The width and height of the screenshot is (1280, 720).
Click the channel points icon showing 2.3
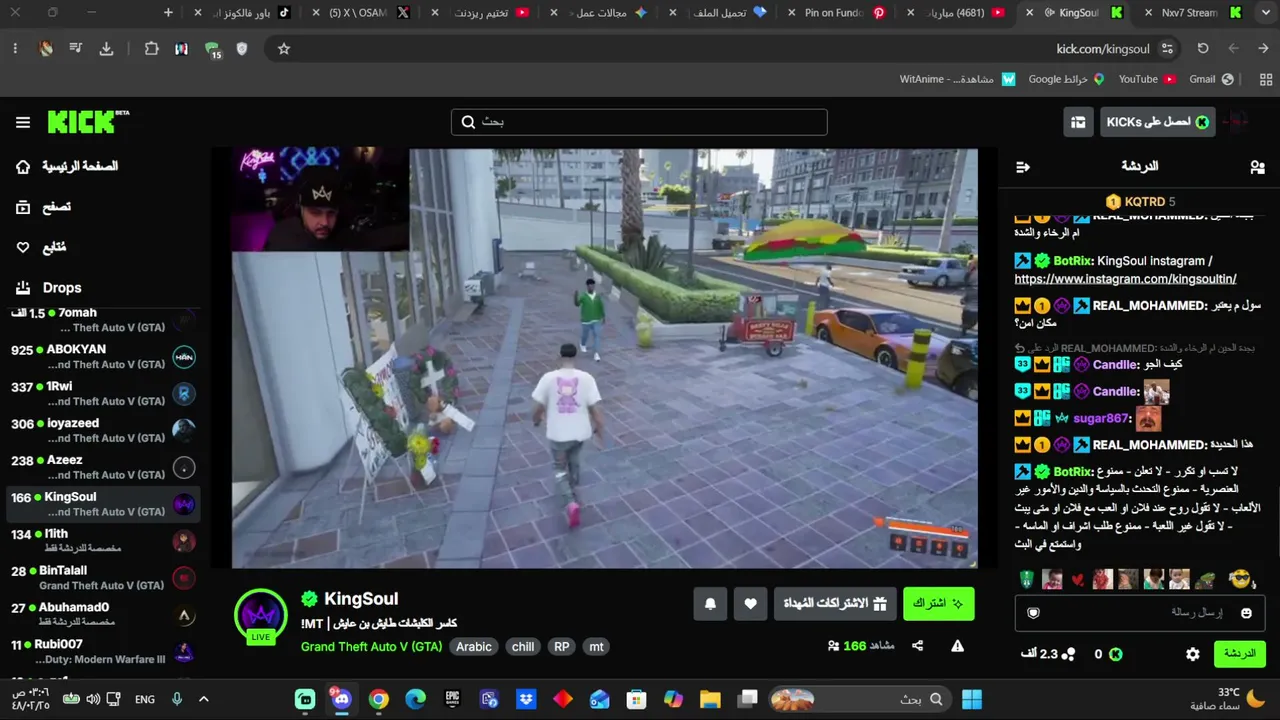1068,654
